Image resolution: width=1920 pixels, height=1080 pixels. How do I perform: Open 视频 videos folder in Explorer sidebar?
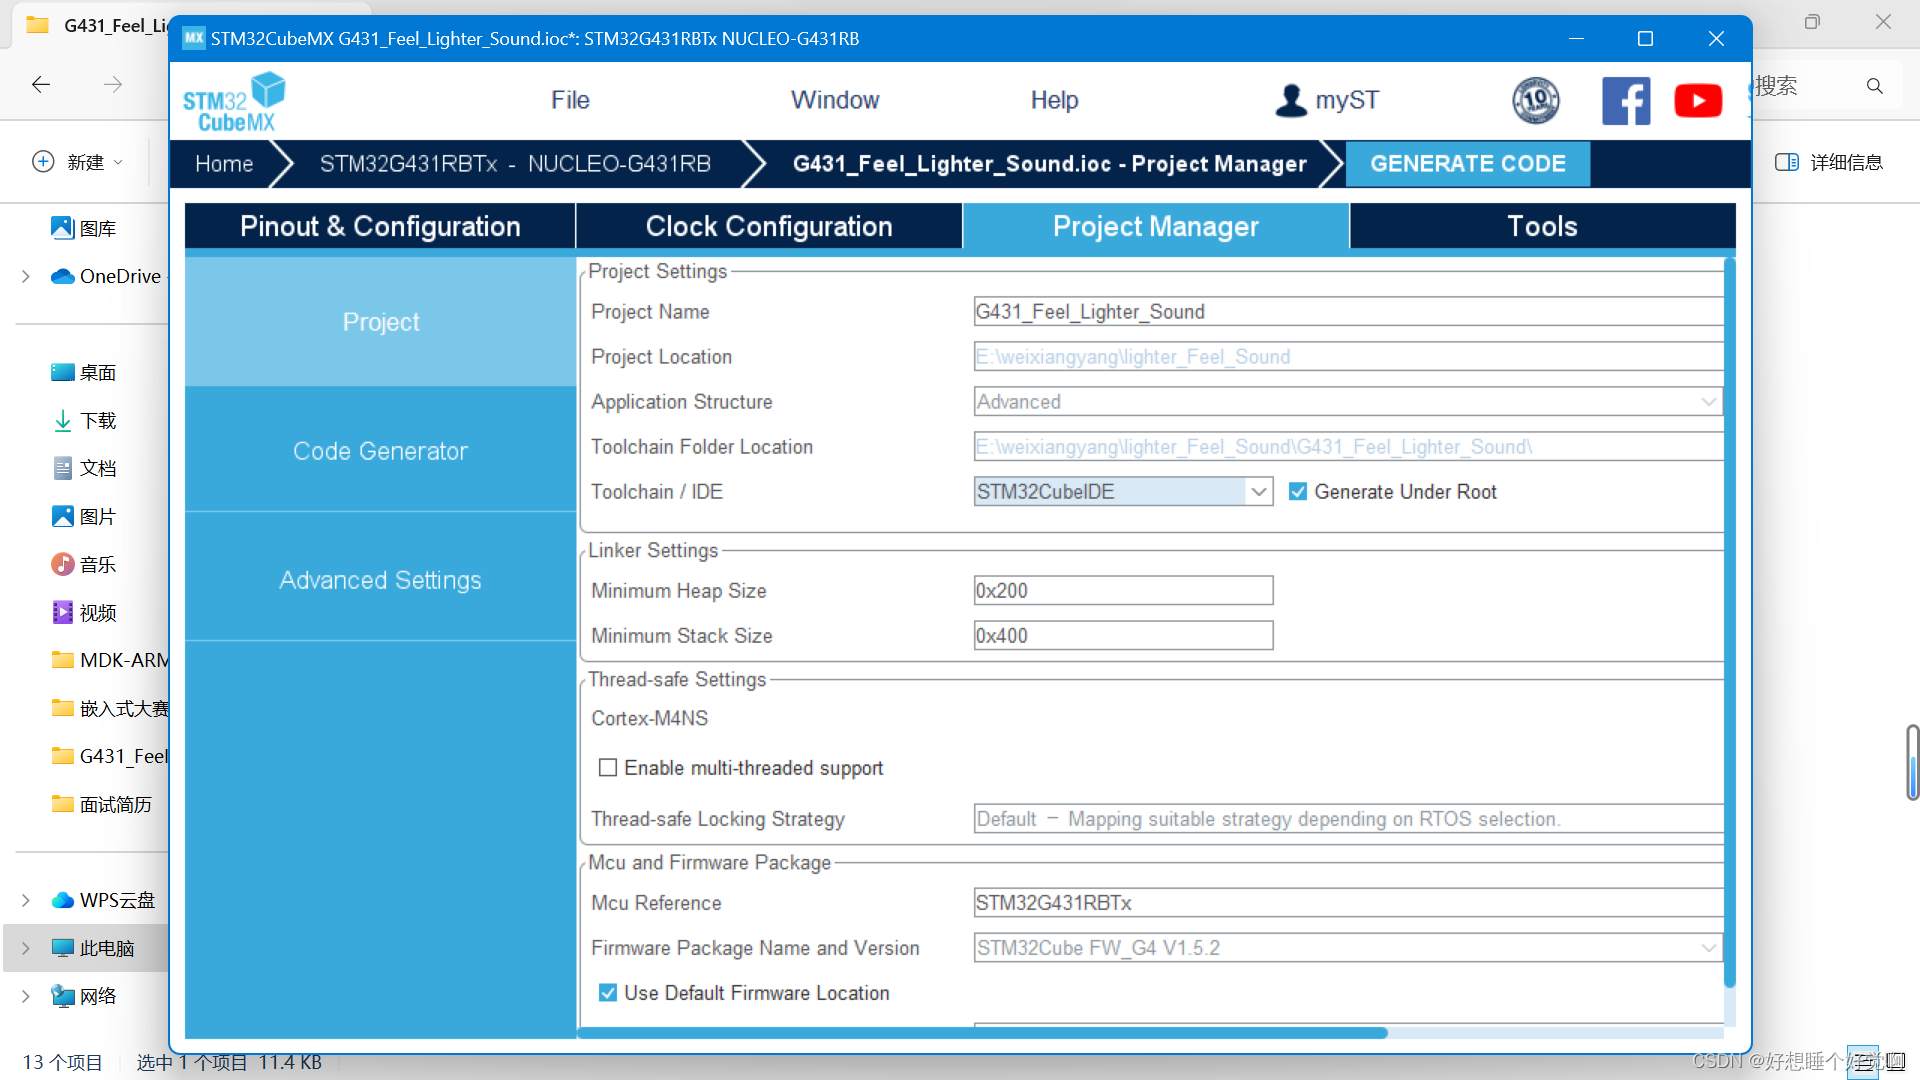click(x=85, y=612)
